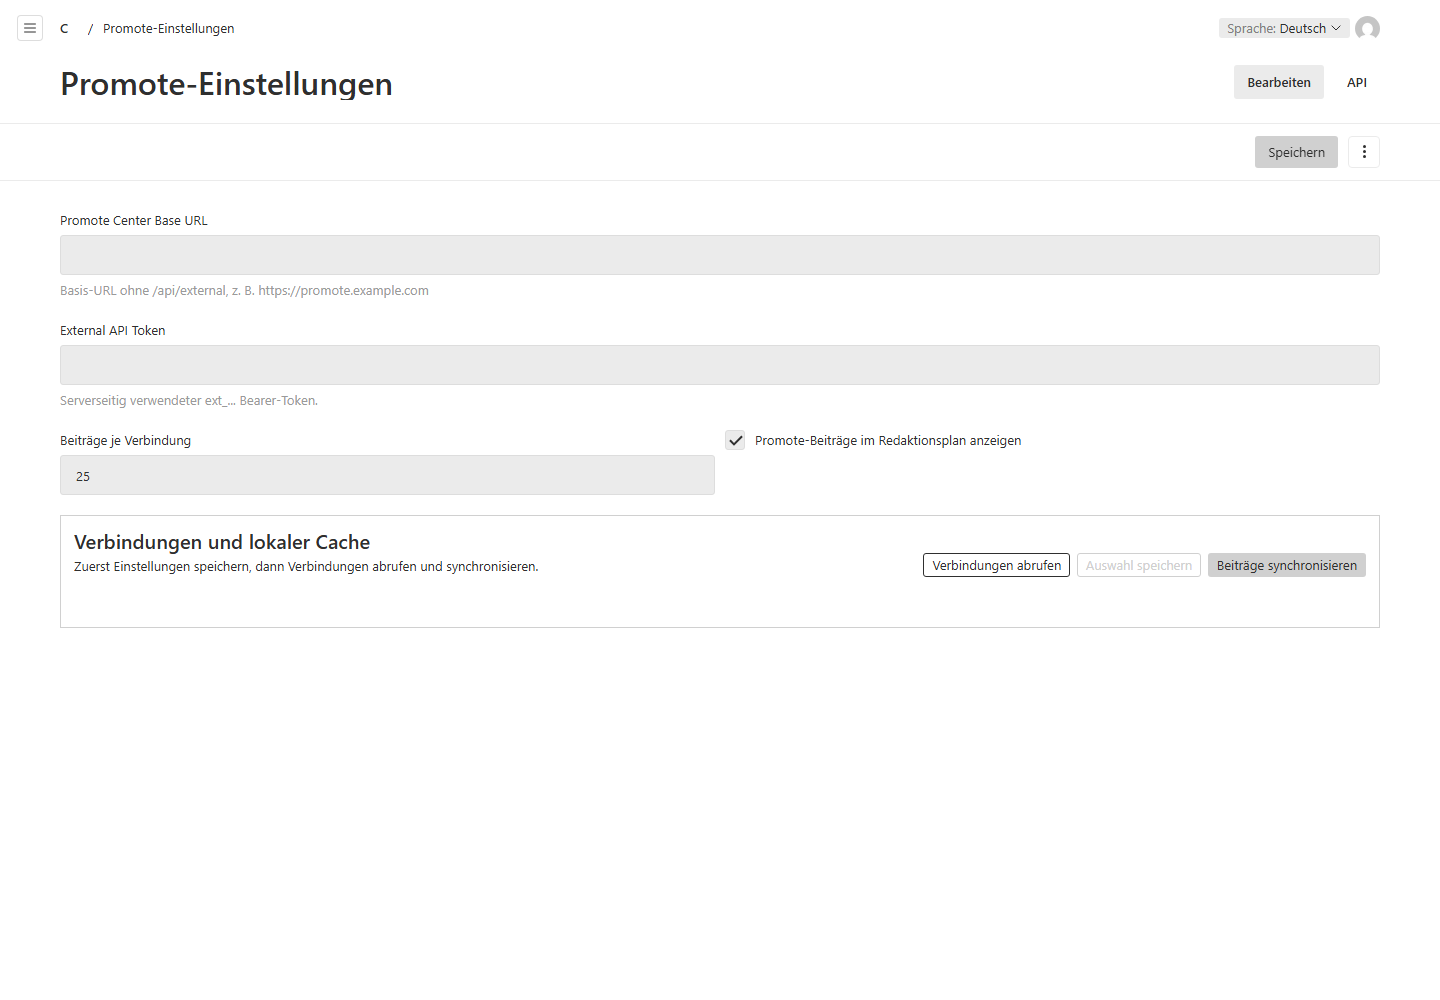Open the hamburger sidebar menu

click(30, 28)
